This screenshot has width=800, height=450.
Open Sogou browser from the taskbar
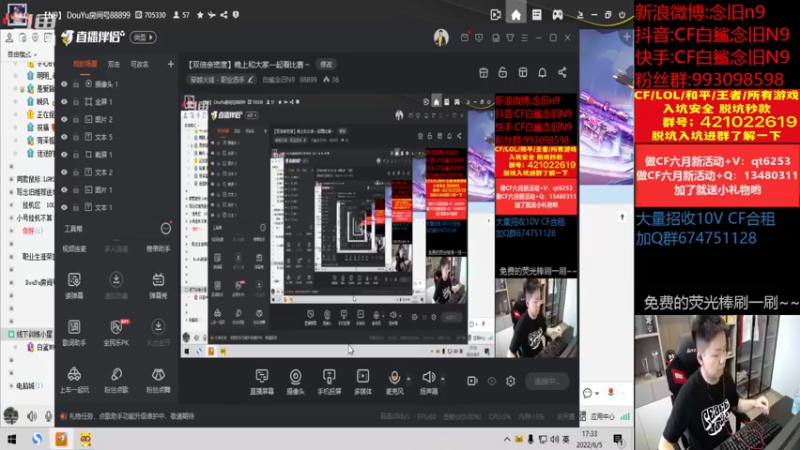[36, 439]
